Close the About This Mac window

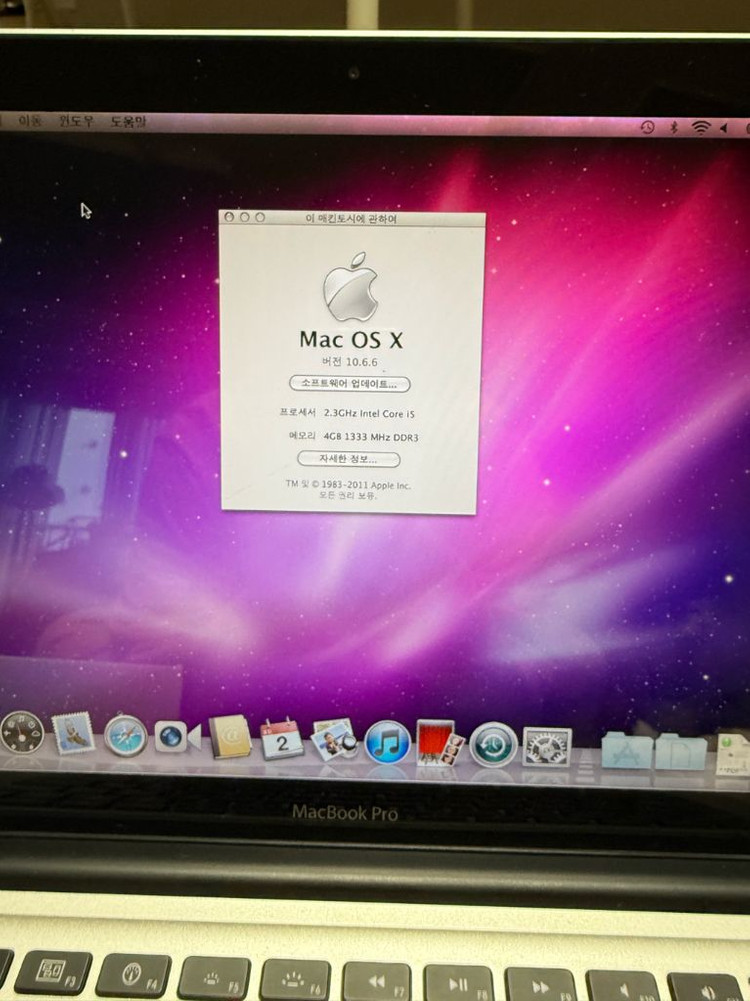[229, 217]
